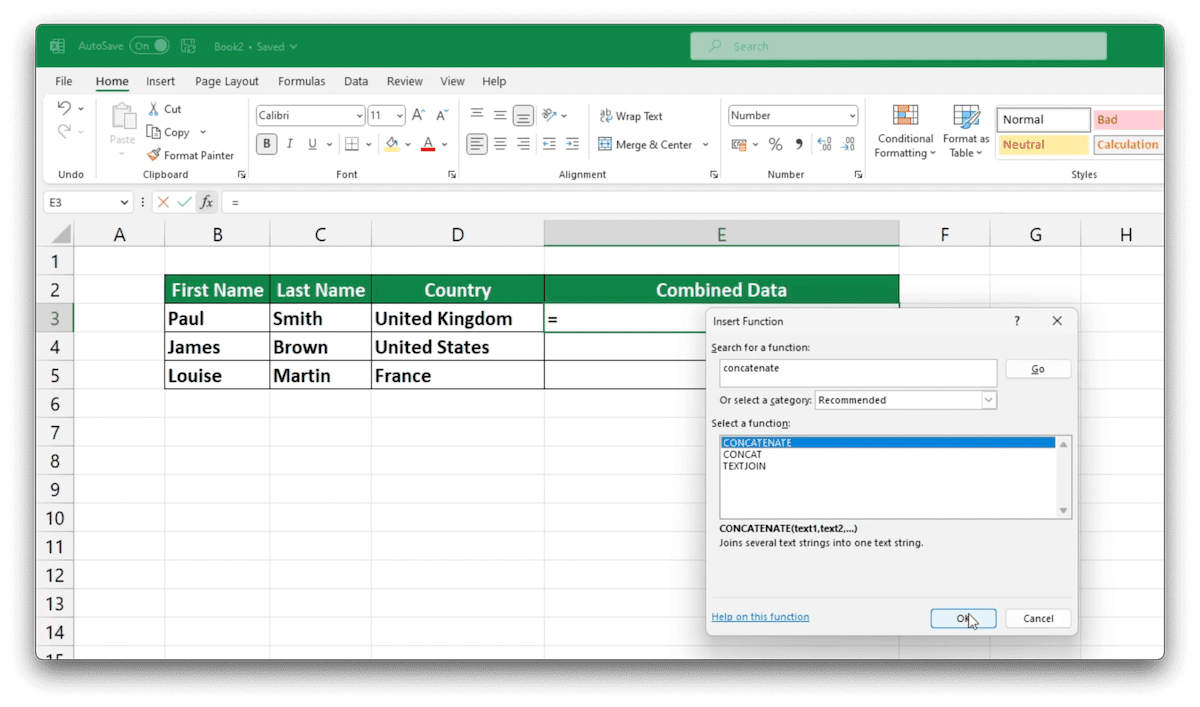Center text horizontally in the cell

pyautogui.click(x=500, y=144)
